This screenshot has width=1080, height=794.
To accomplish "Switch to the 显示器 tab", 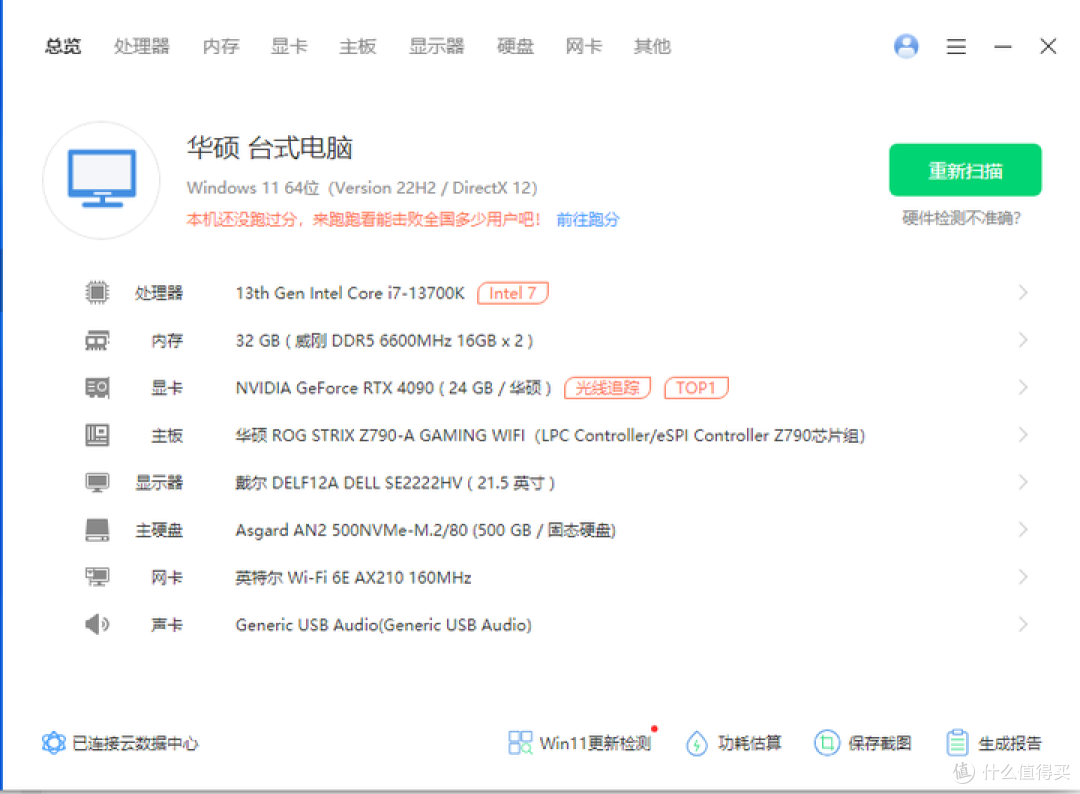I will [x=437, y=46].
